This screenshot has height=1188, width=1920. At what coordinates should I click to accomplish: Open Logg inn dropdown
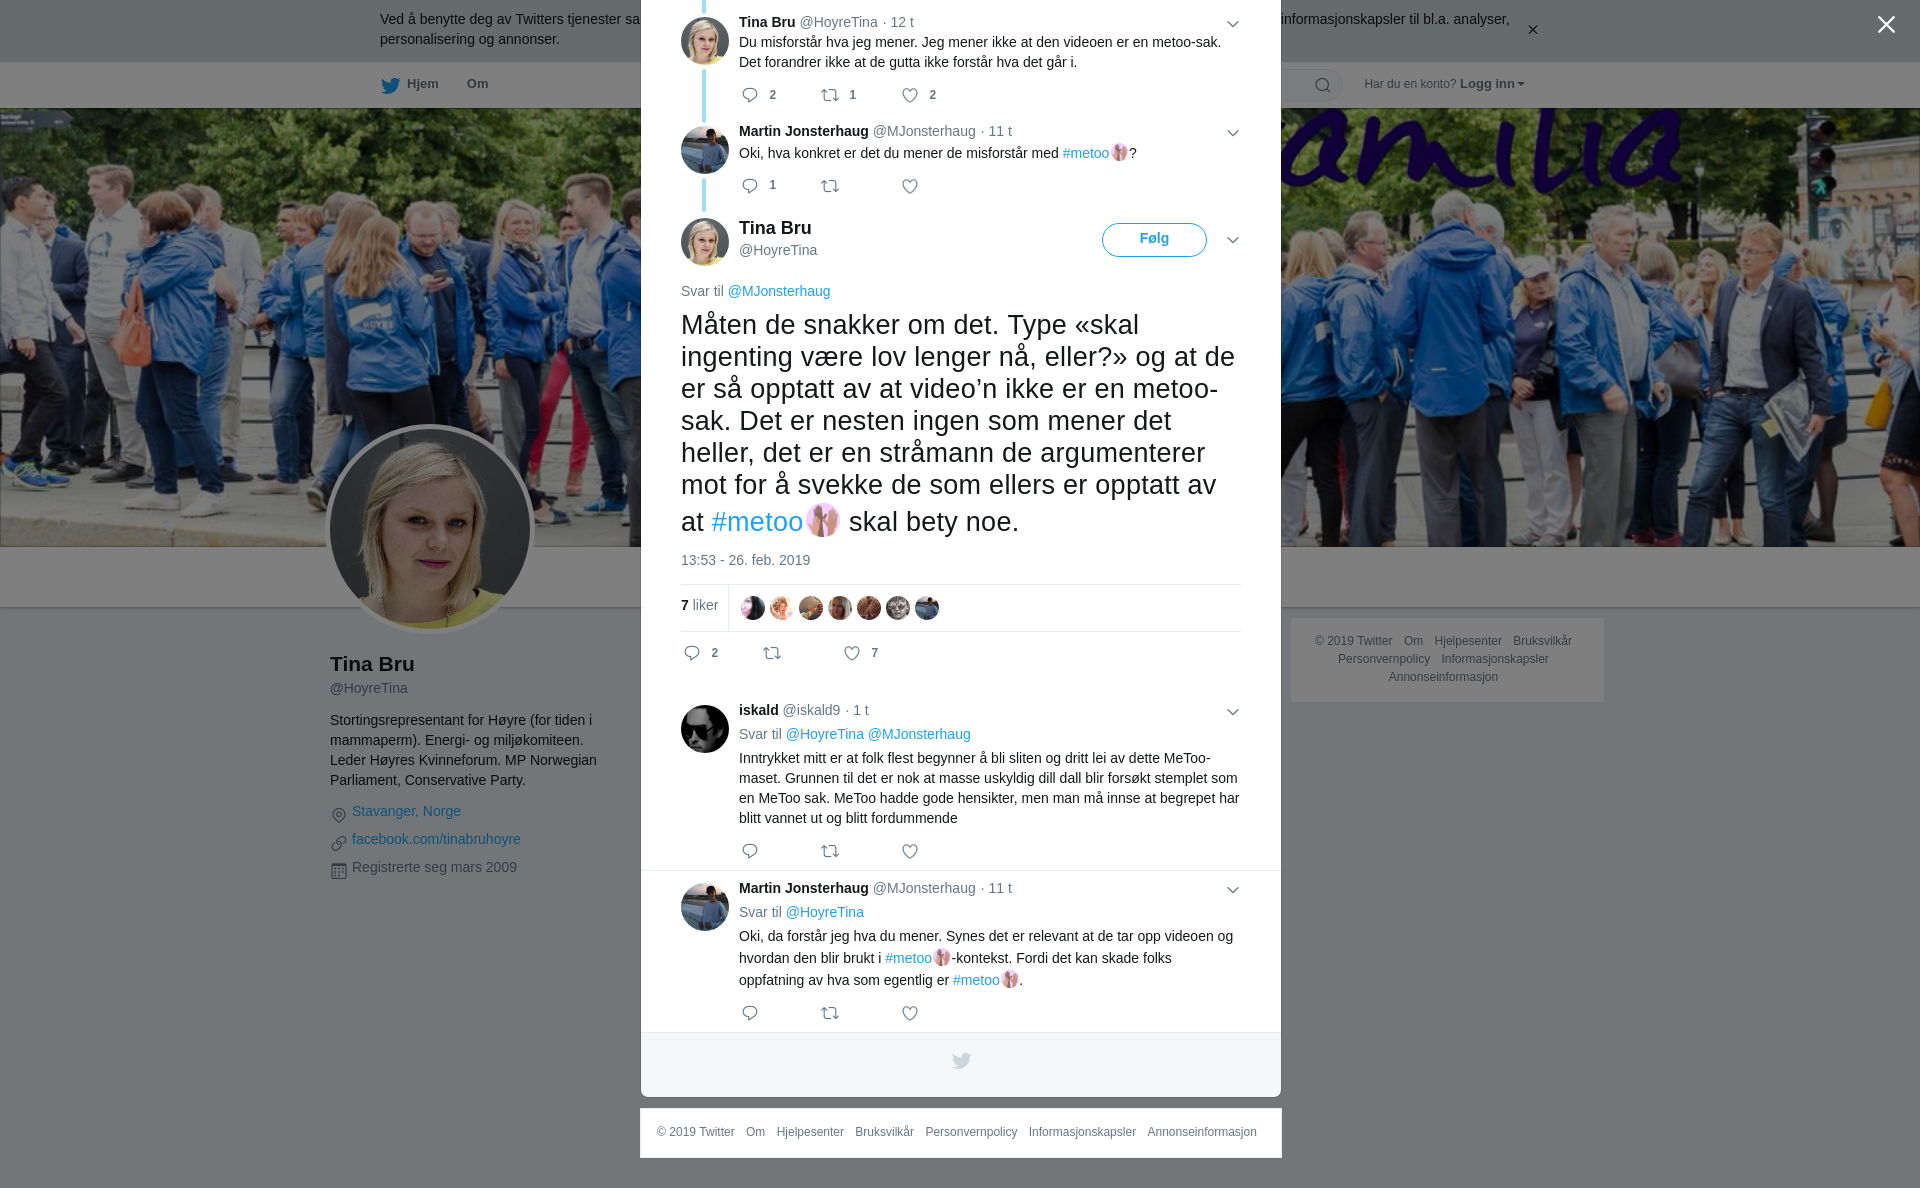[x=1492, y=84]
